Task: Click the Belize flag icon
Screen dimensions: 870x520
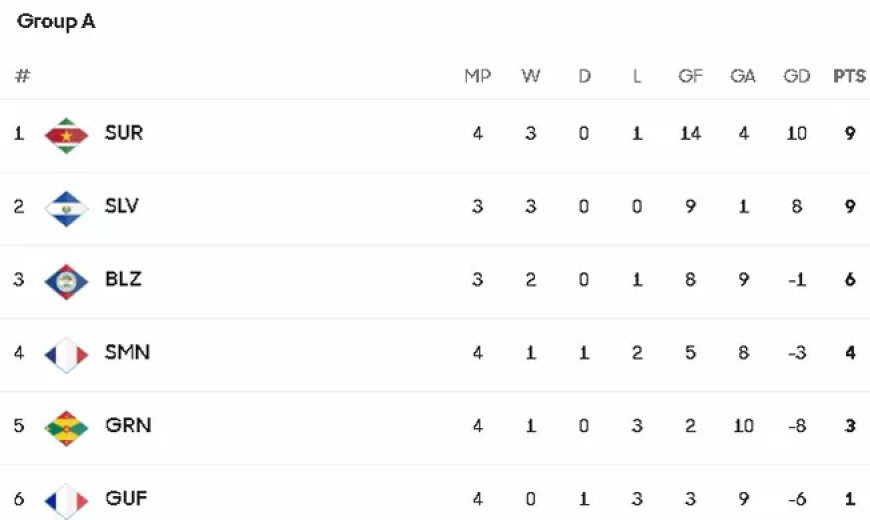Action: 66,281
